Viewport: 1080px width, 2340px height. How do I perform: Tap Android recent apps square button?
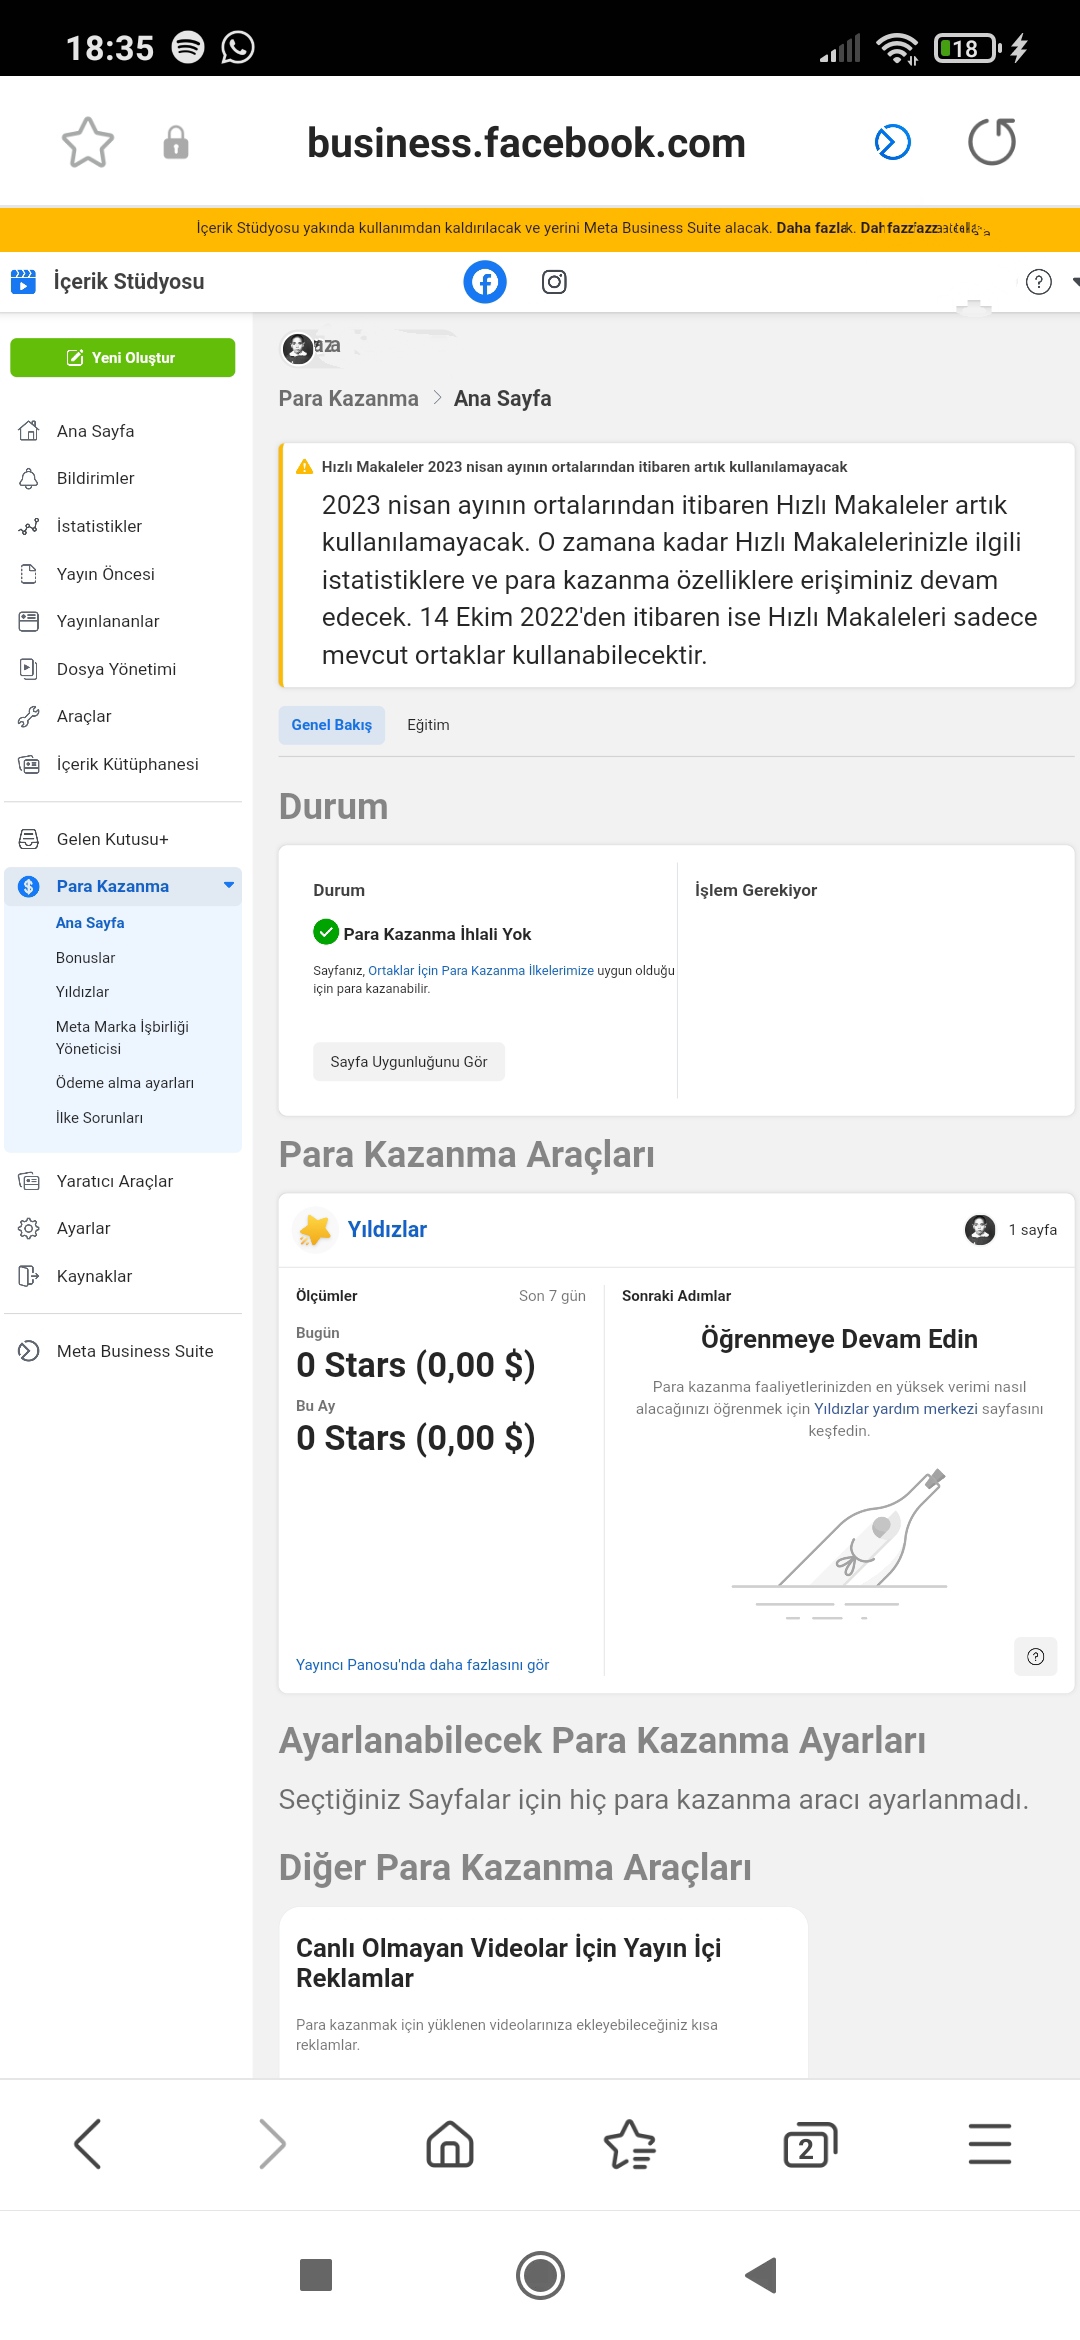pyautogui.click(x=316, y=2275)
